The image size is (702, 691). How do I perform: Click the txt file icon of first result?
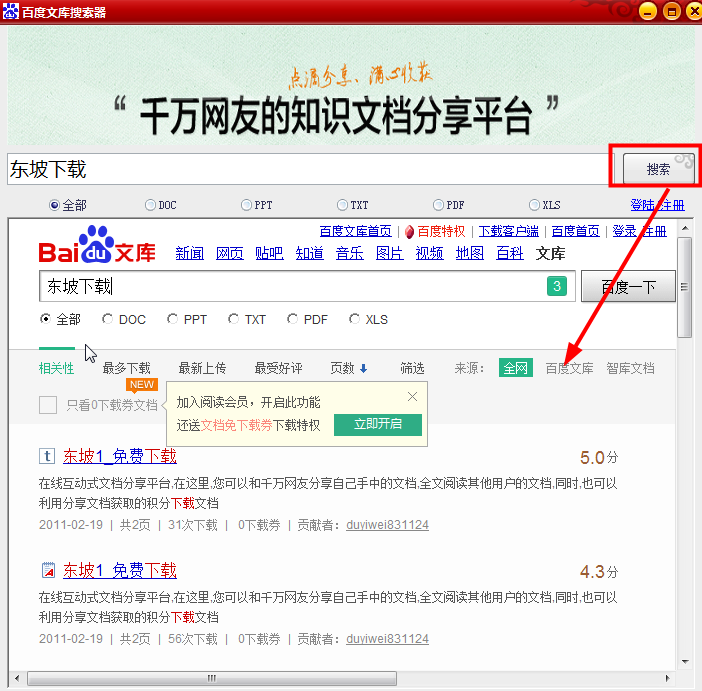pyautogui.click(x=47, y=456)
